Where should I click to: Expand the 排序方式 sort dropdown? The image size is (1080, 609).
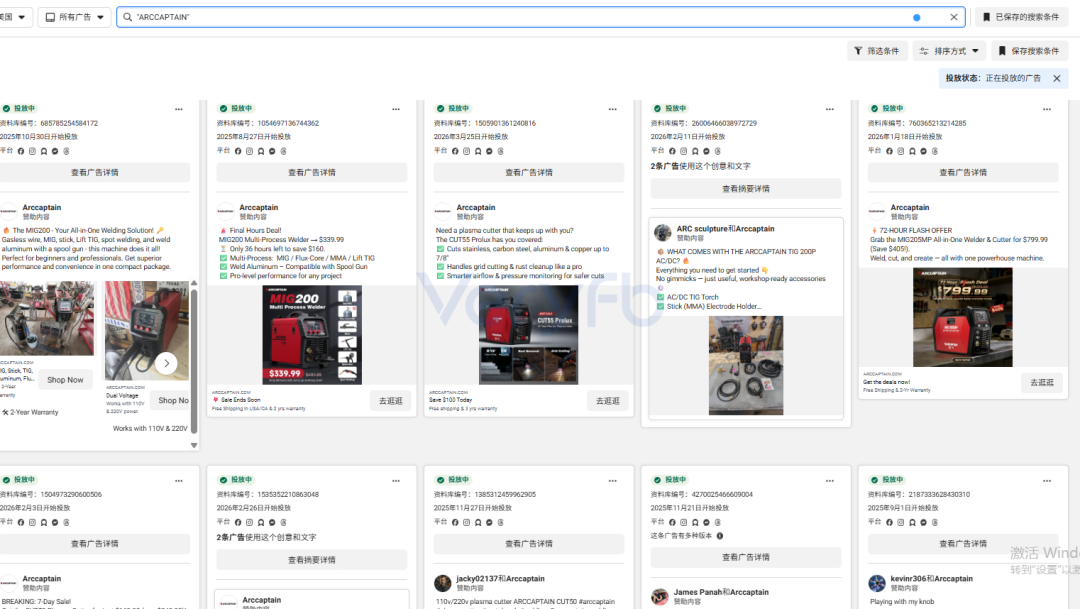(950, 51)
